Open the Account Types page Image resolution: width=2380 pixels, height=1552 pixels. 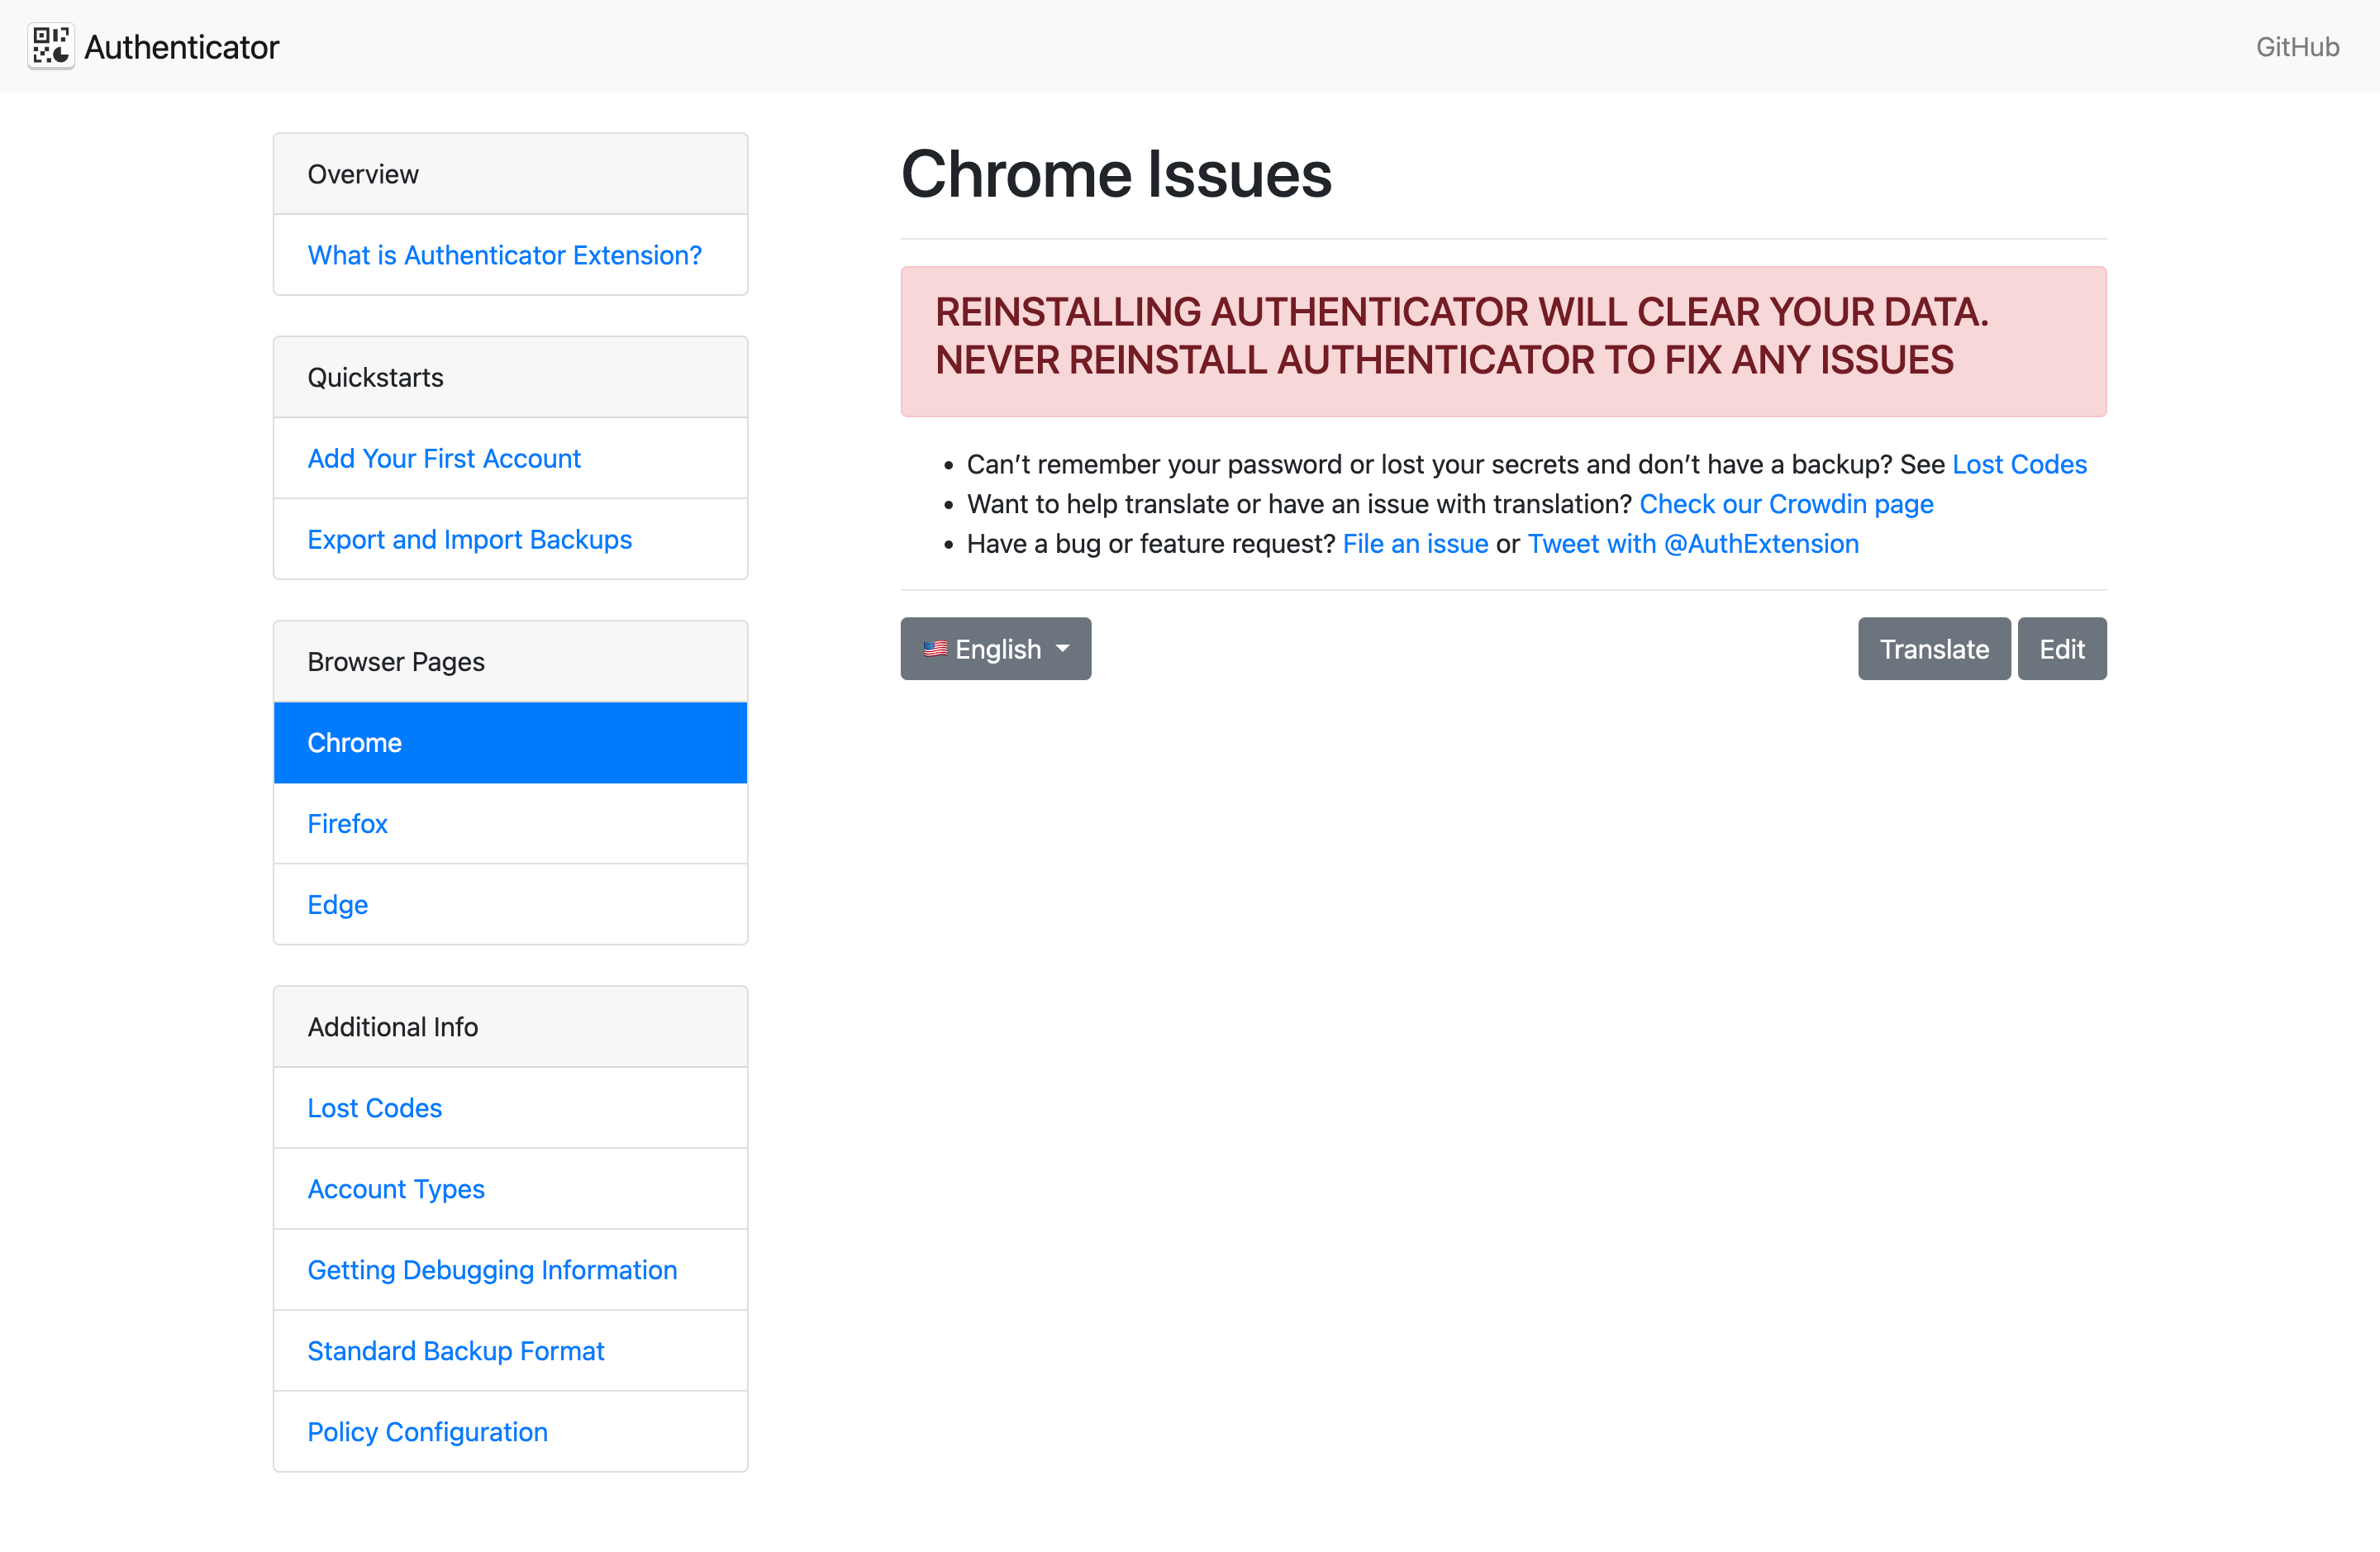pyautogui.click(x=395, y=1189)
